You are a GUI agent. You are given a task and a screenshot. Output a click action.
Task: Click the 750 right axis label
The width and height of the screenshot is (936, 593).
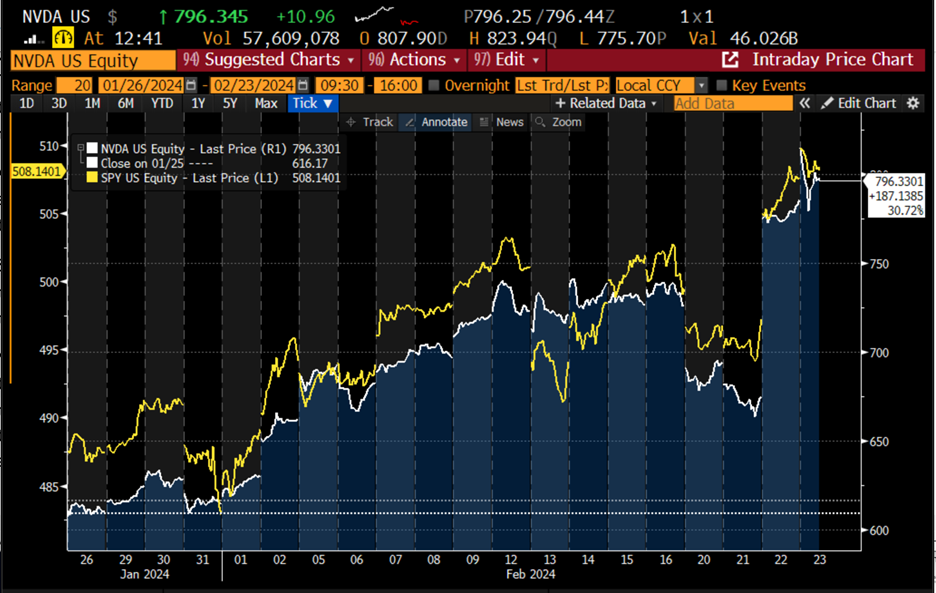tap(879, 263)
